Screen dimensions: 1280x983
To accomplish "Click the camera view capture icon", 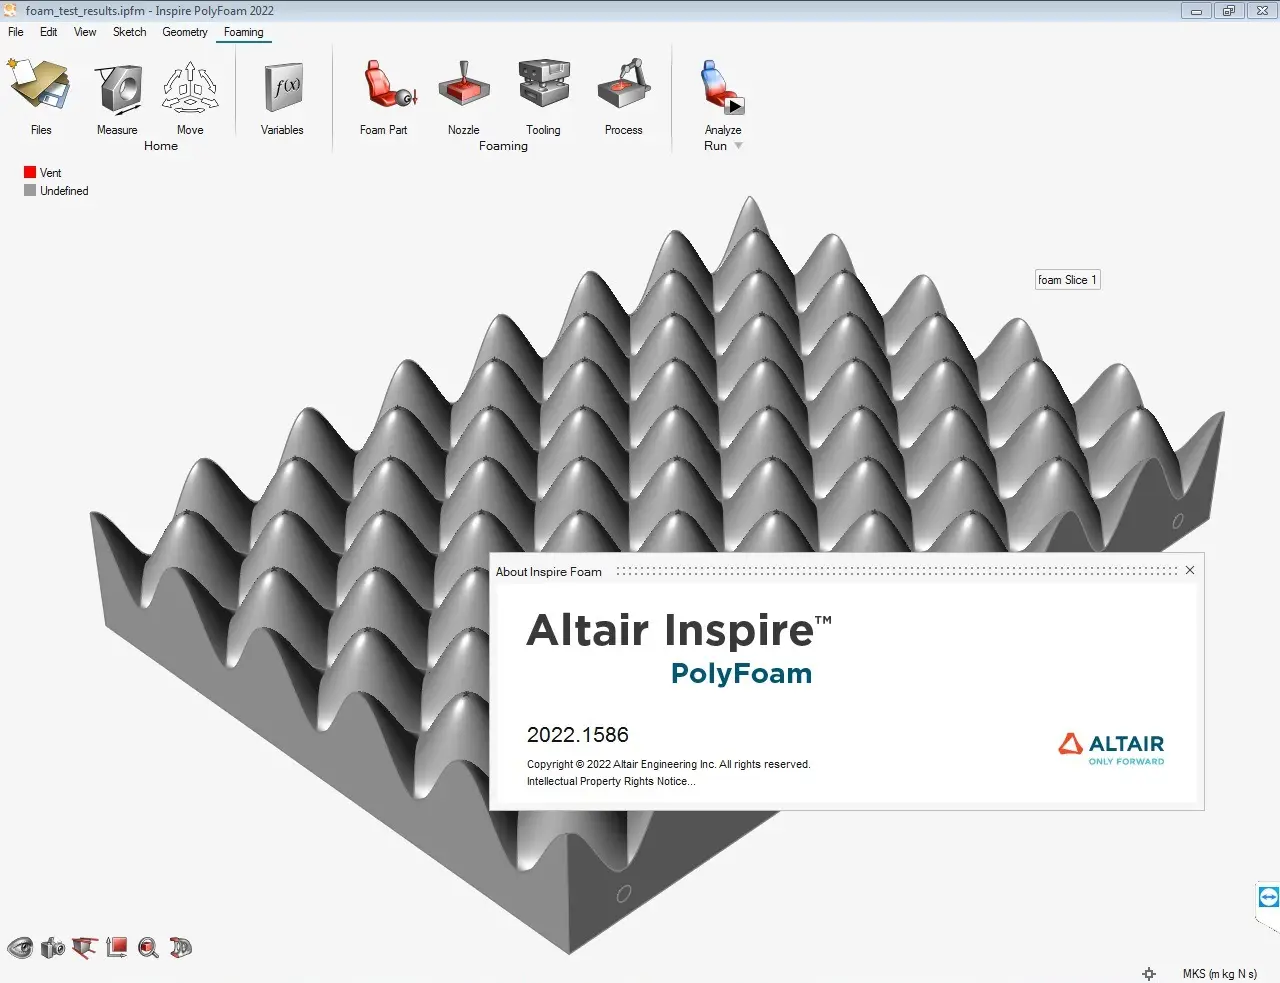I will coord(53,947).
